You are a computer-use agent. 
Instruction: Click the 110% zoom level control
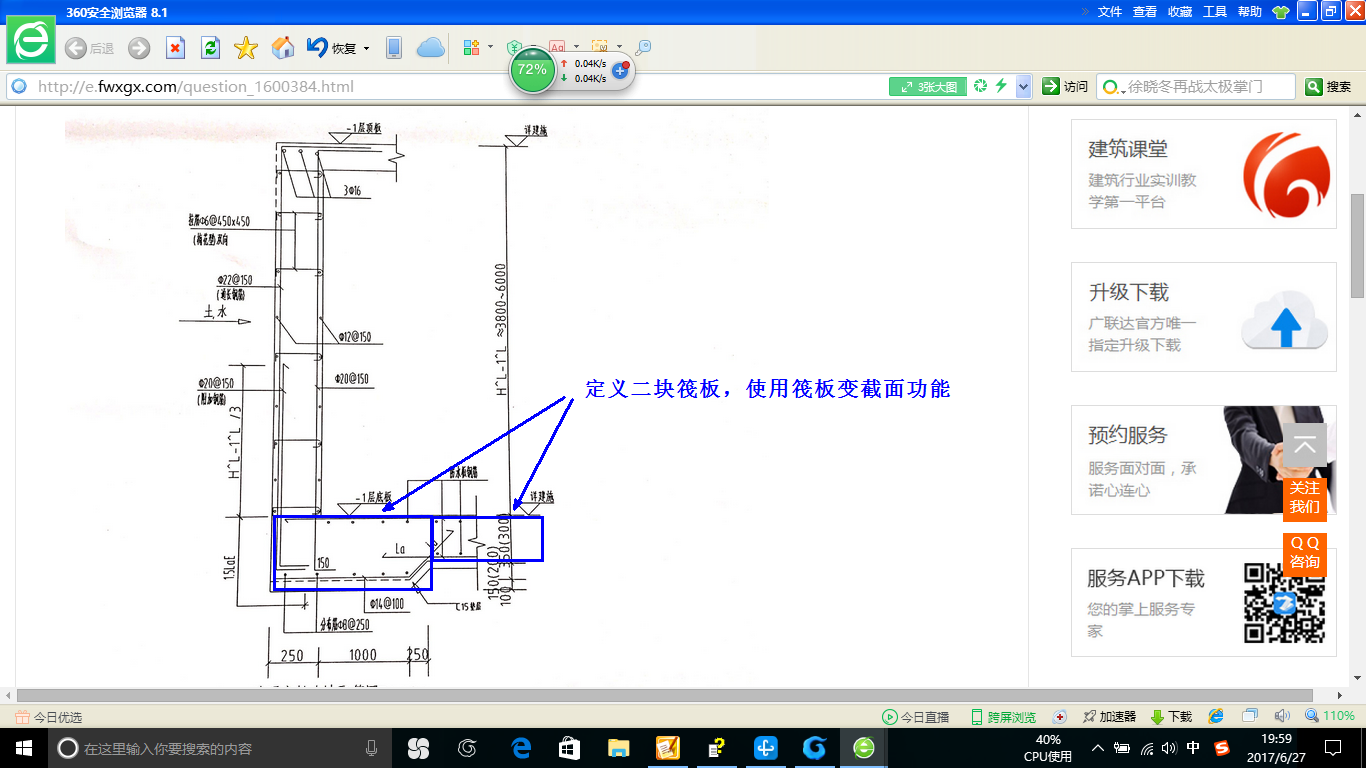(x=1329, y=717)
